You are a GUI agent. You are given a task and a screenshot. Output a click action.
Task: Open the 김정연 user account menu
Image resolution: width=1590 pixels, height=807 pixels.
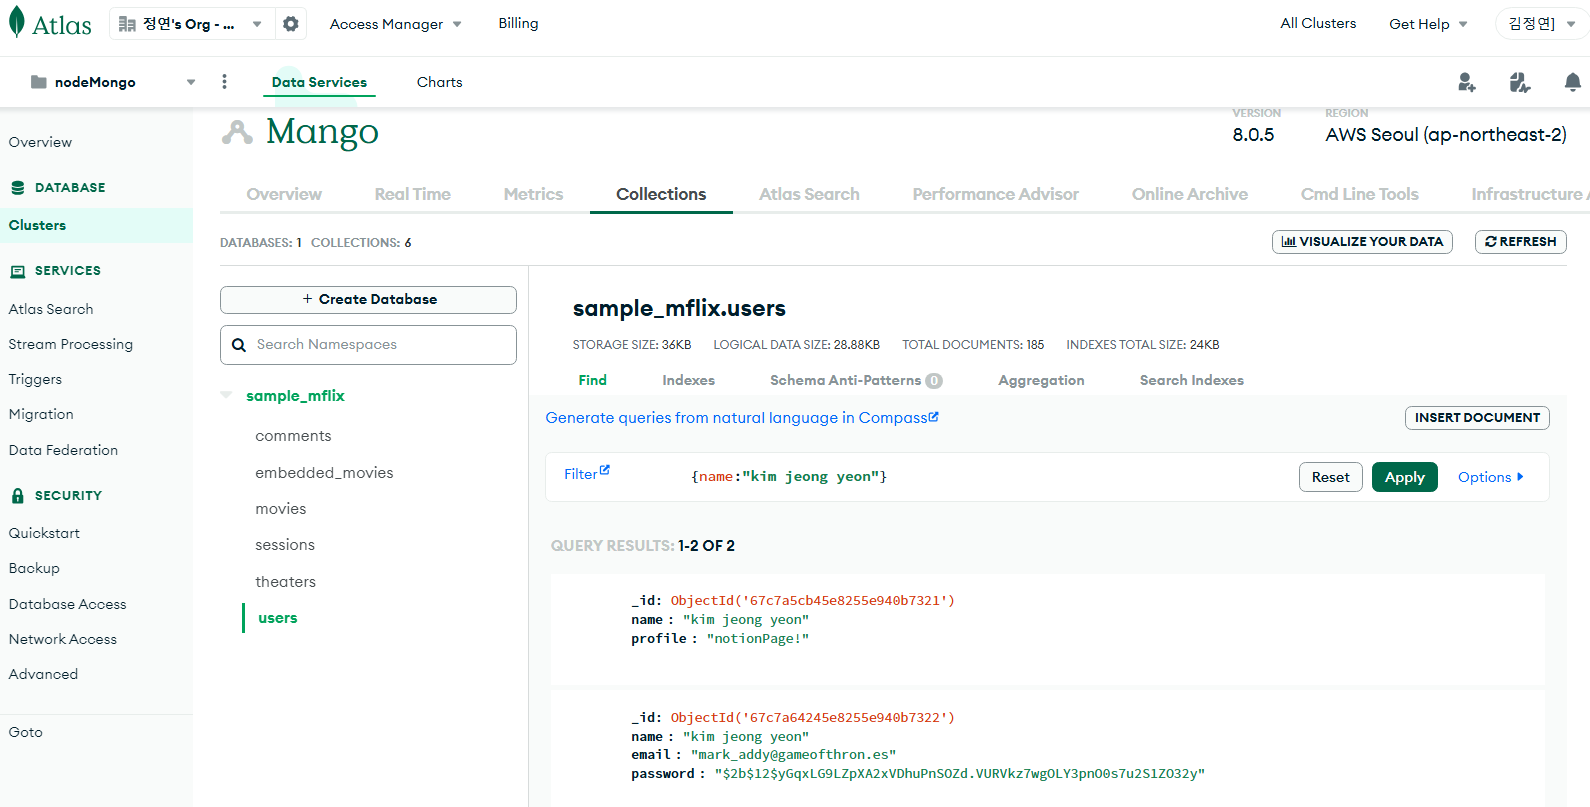click(x=1541, y=24)
